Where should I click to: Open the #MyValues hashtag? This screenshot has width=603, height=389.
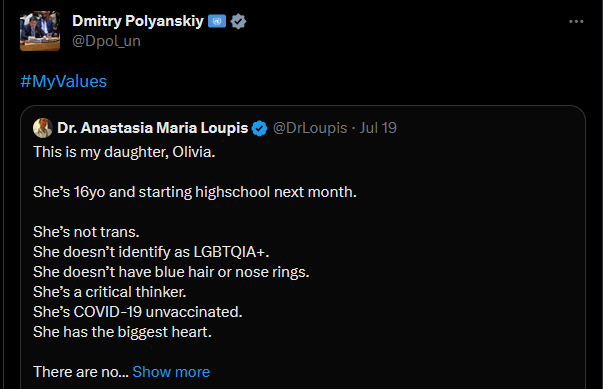pyautogui.click(x=63, y=81)
